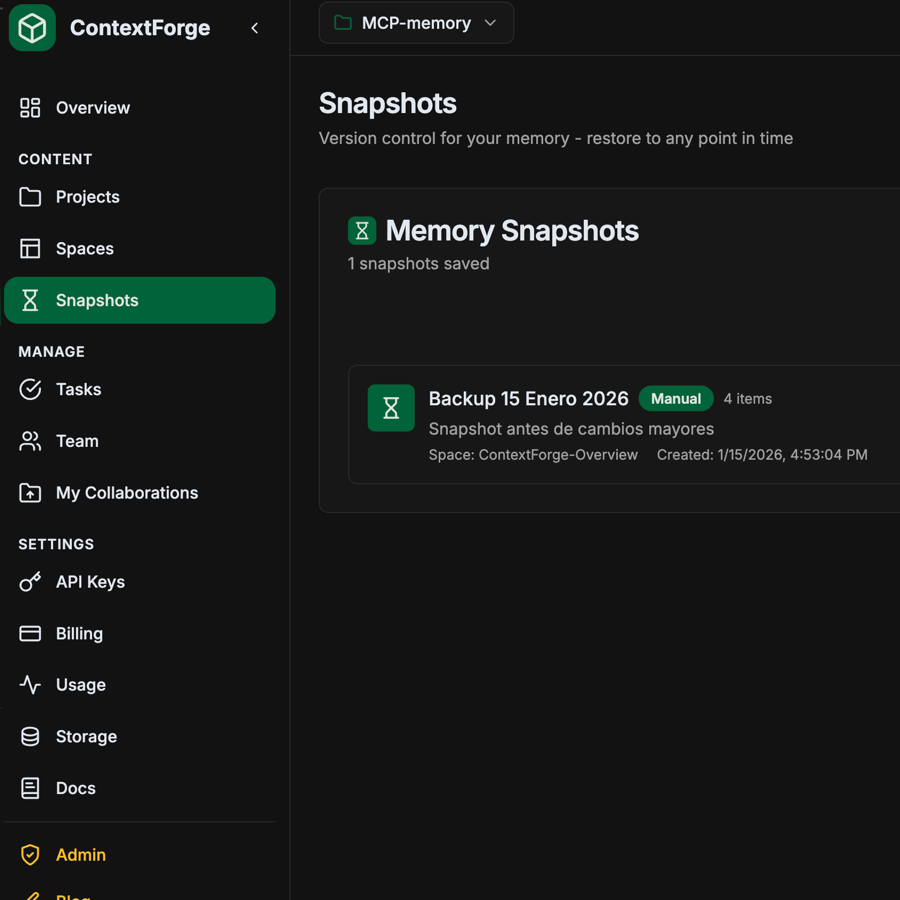The image size is (900, 900).
Task: Select the Overview grid icon
Action: (29, 108)
